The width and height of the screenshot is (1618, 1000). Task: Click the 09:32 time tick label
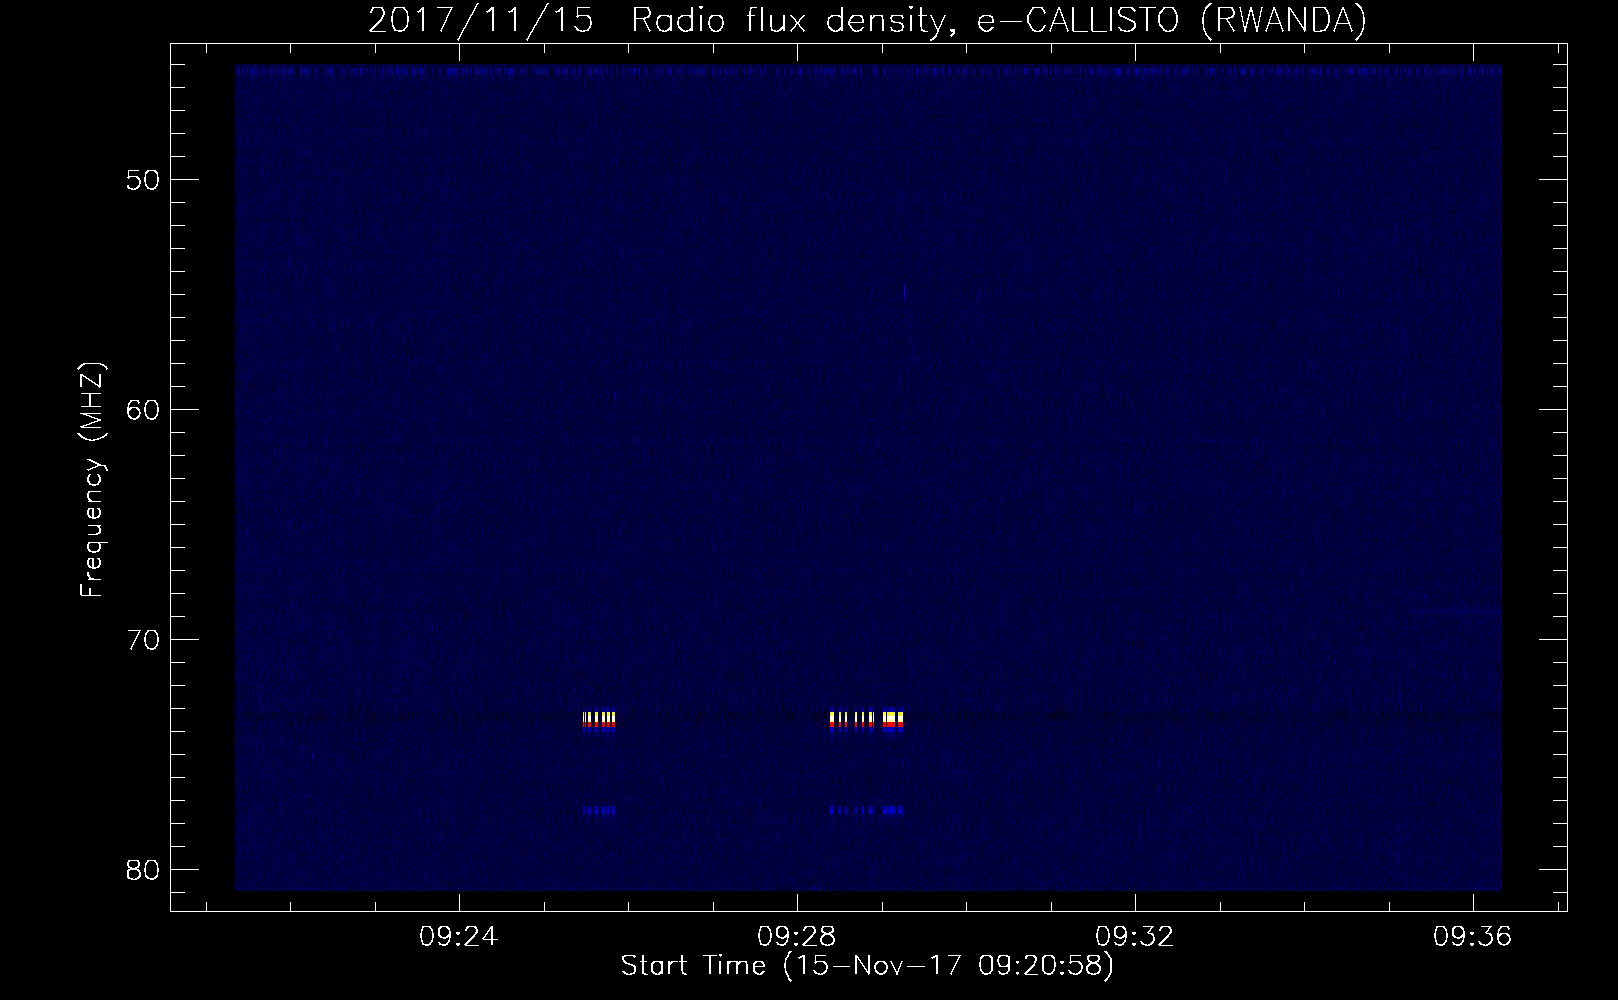(x=1135, y=938)
